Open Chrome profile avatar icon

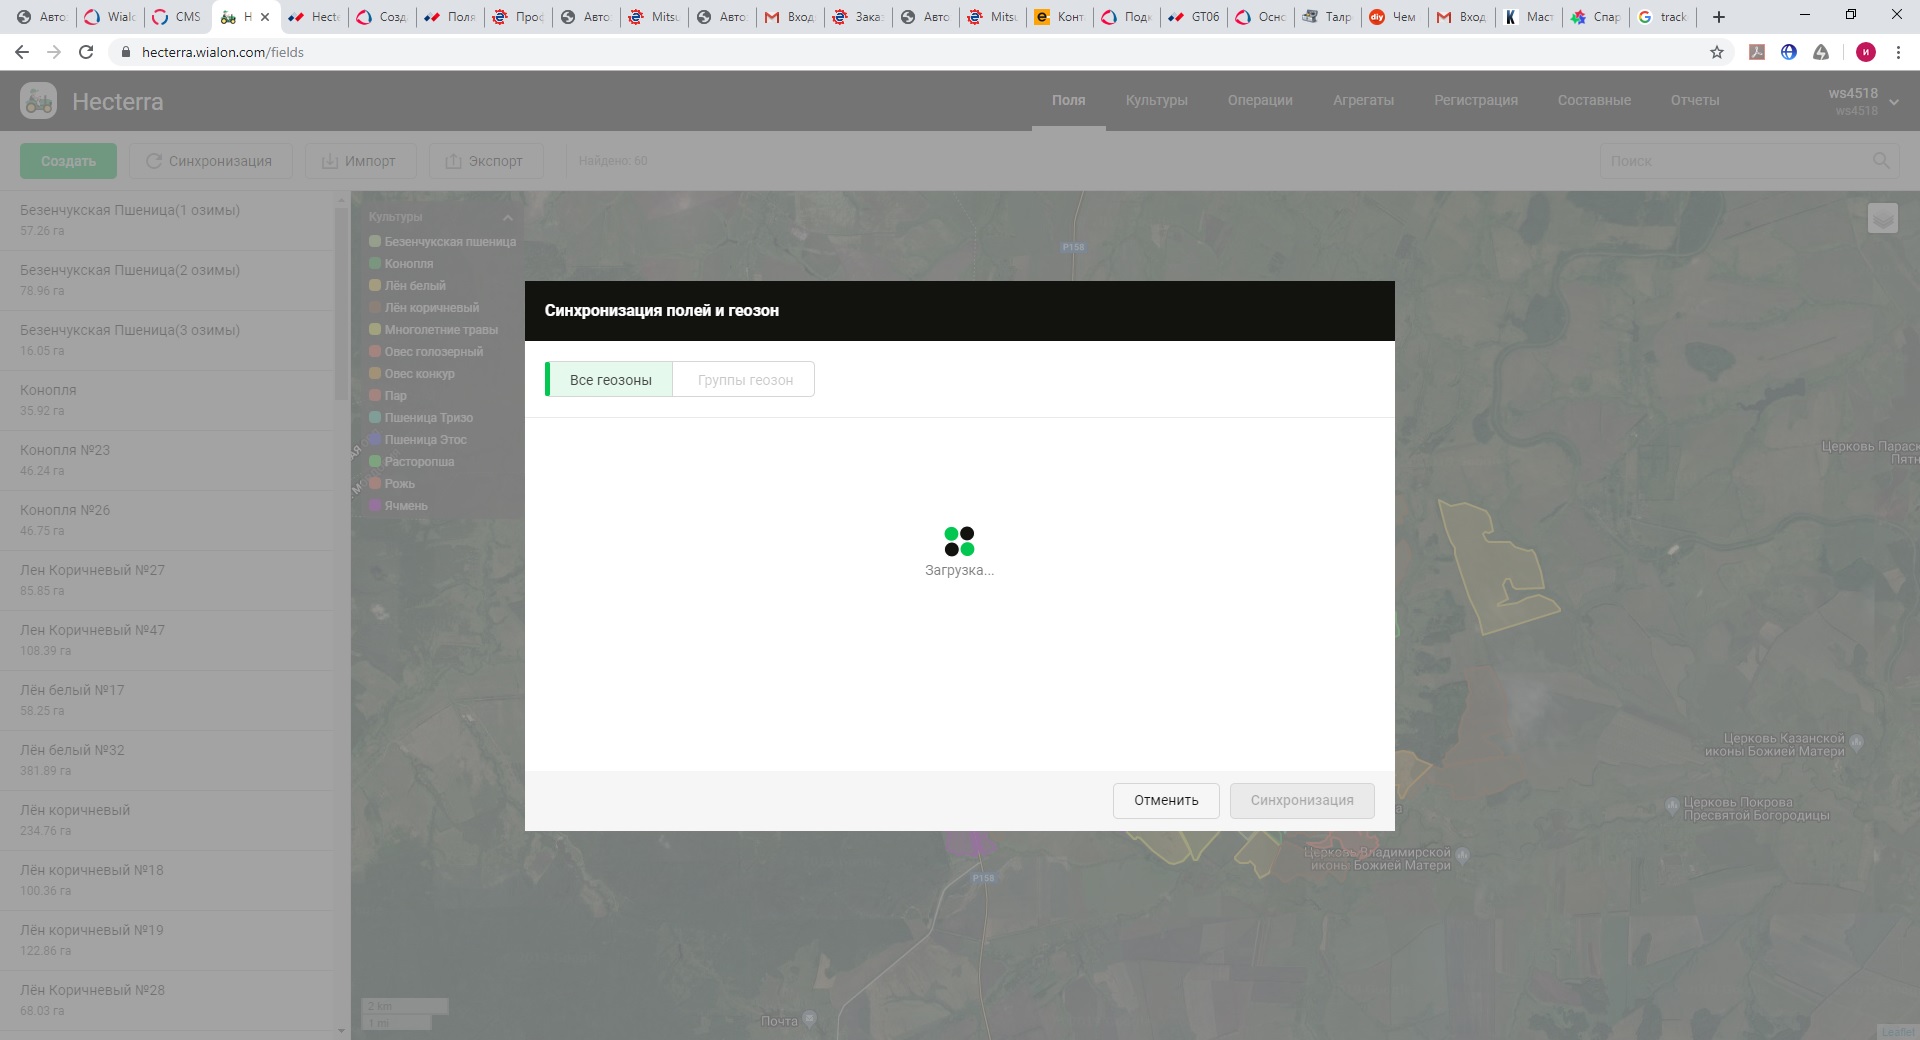[1865, 52]
